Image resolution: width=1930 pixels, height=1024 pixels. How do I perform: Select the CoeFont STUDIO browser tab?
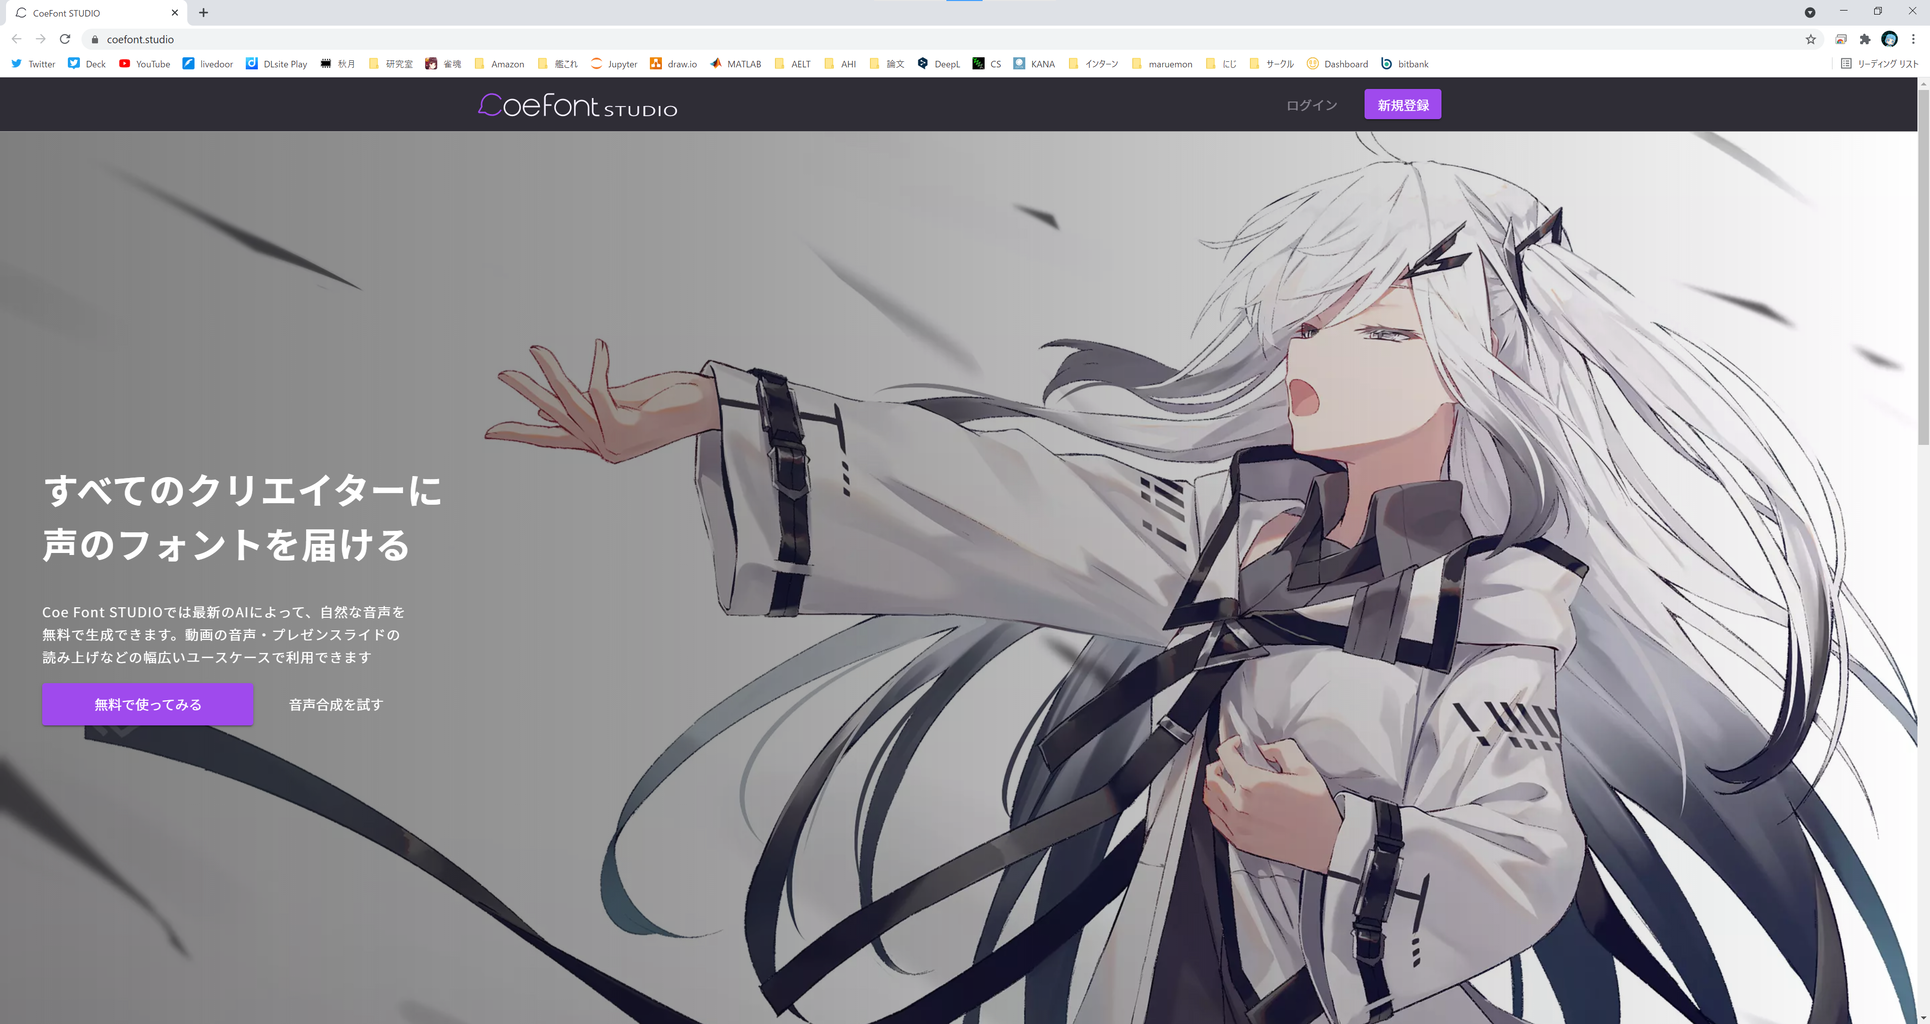[x=96, y=13]
